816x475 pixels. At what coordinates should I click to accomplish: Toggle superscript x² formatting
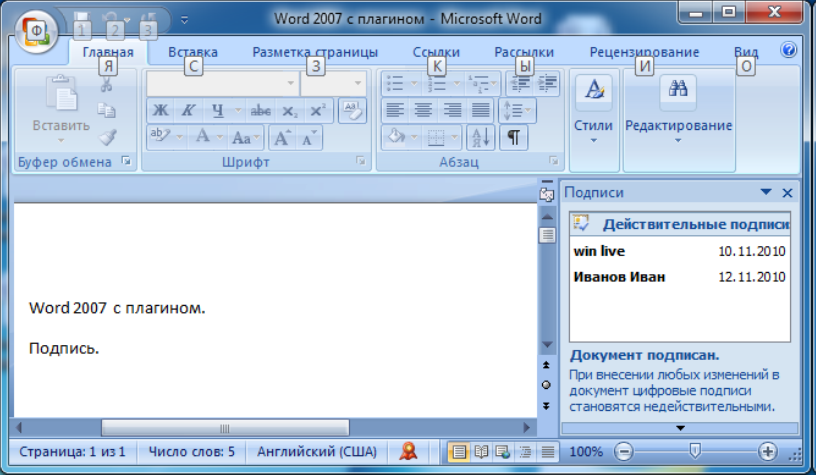[x=317, y=110]
